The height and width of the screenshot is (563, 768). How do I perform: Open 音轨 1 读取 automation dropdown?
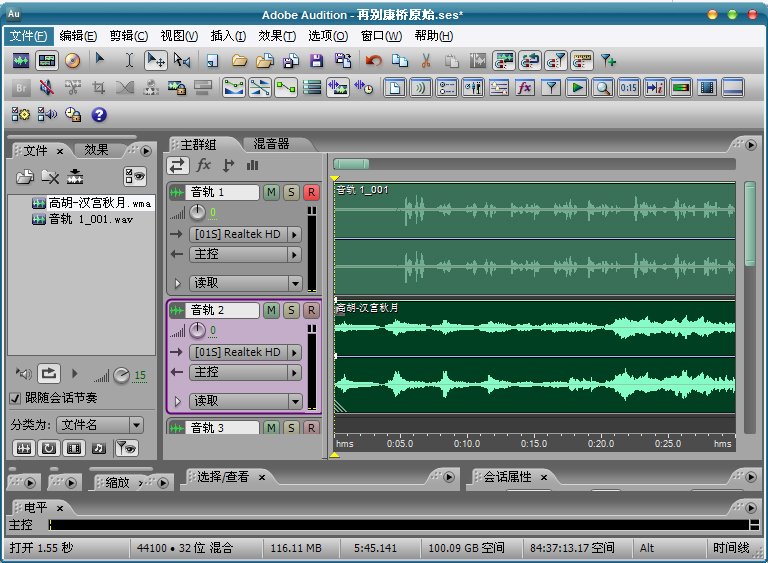245,283
